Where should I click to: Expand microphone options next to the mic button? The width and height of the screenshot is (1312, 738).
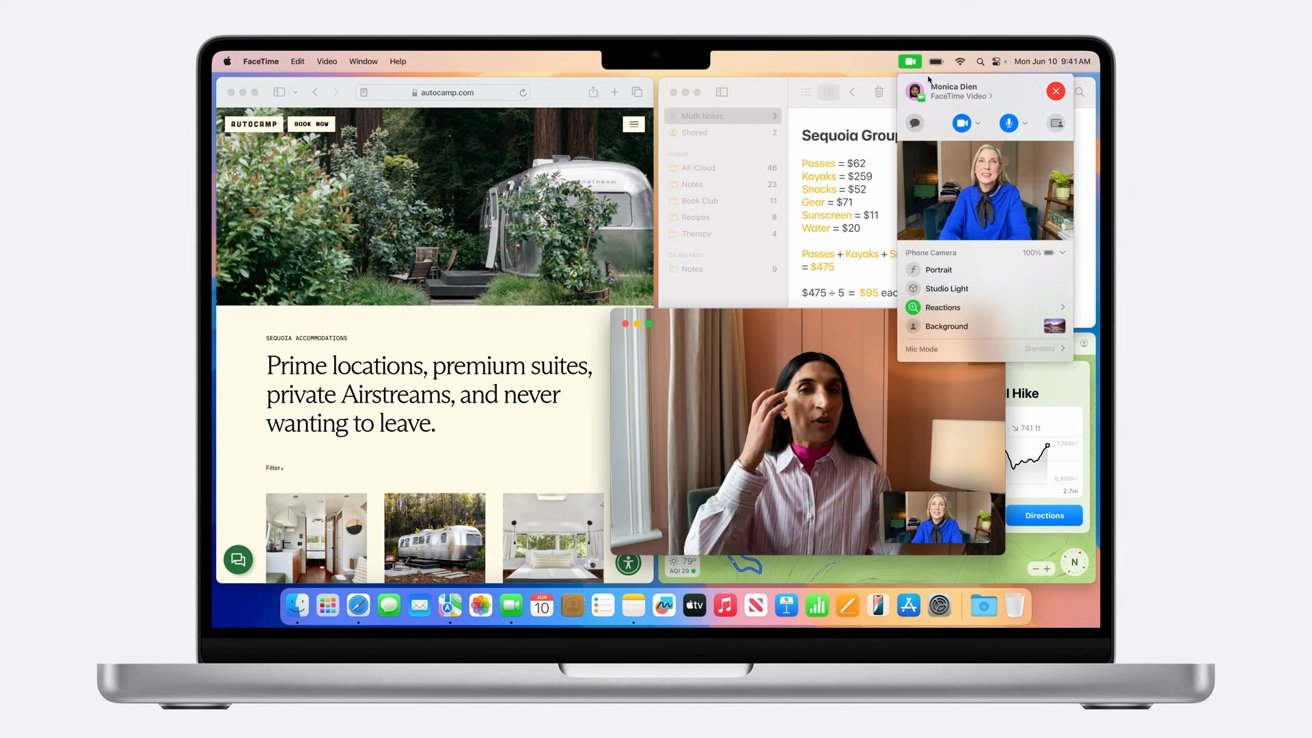coord(1025,123)
